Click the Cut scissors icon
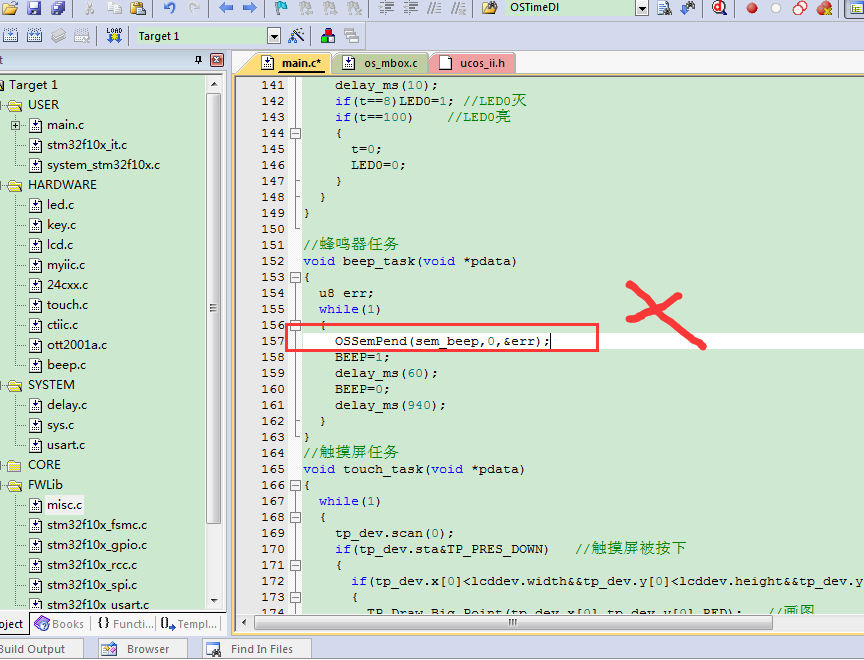Screen dimensions: 864x660 [x=89, y=8]
